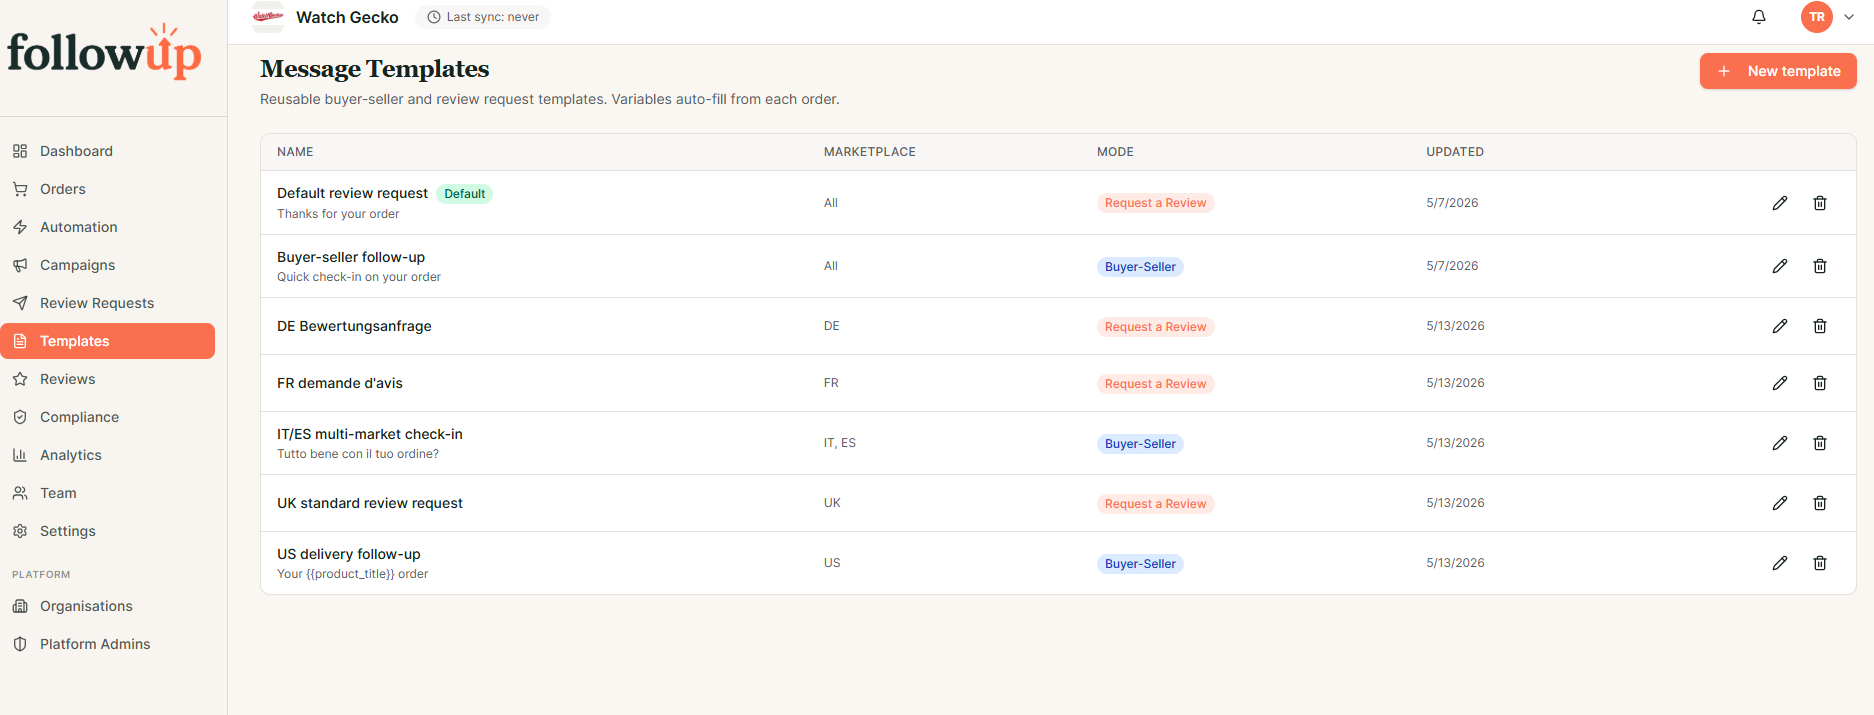Go to Compliance
The width and height of the screenshot is (1874, 715).
tap(107, 417)
